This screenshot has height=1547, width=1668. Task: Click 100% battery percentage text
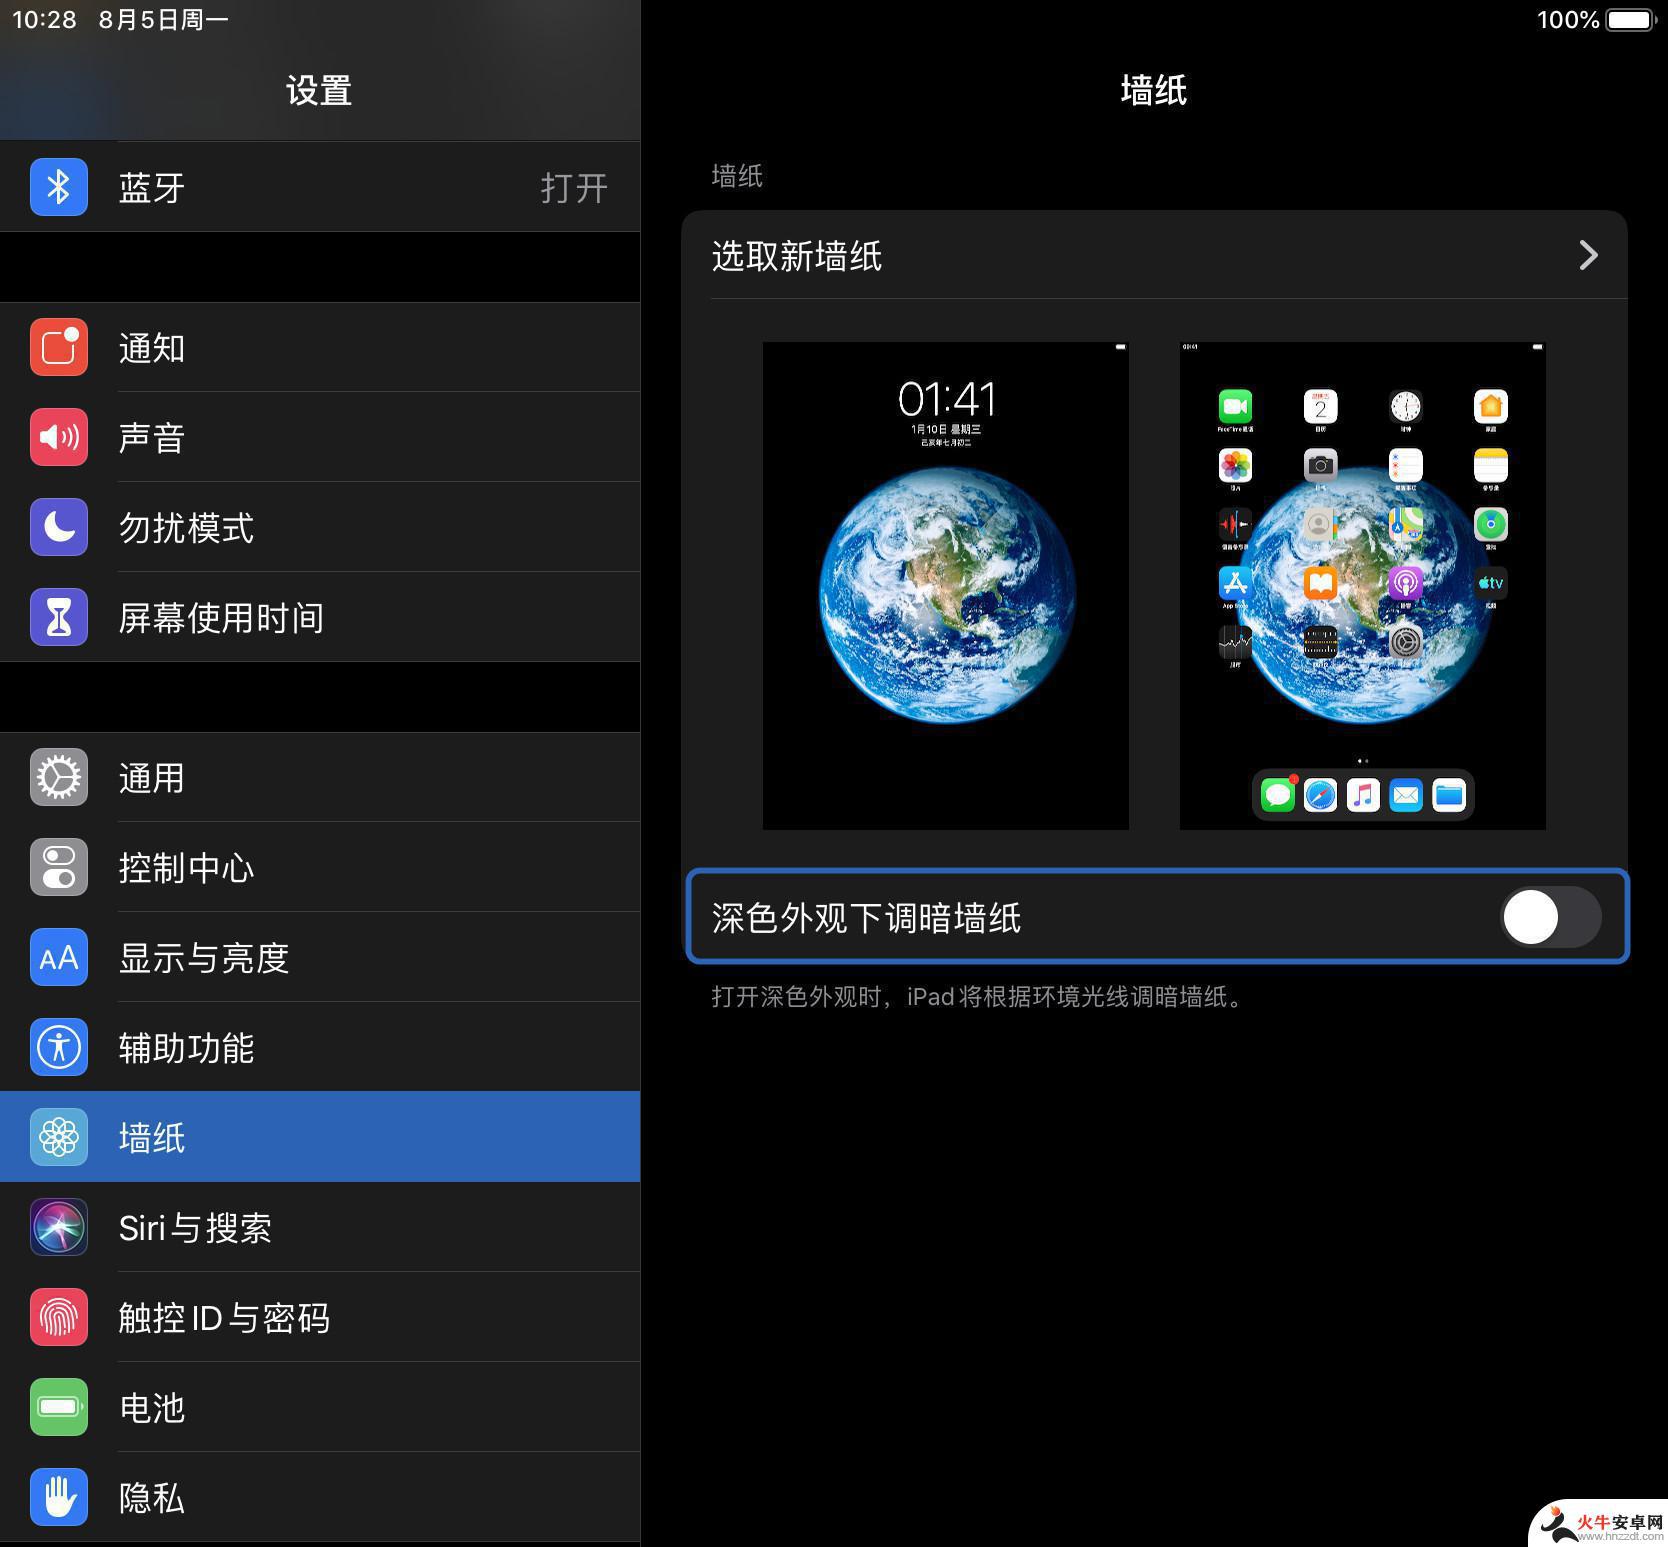[x=1568, y=20]
